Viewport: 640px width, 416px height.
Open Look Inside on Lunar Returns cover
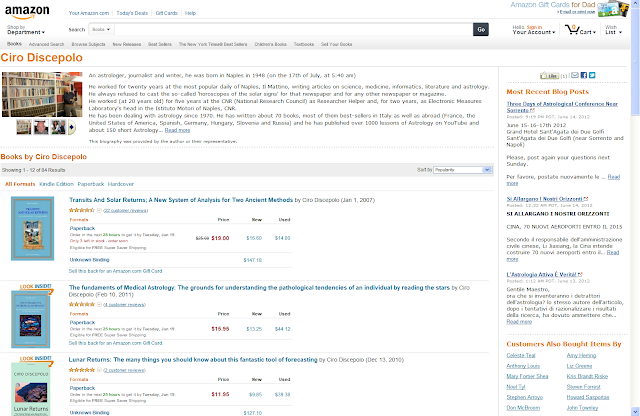(x=36, y=360)
